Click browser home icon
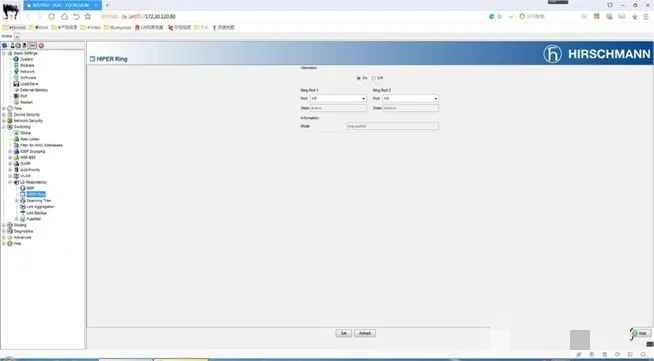The width and height of the screenshot is (654, 361). coord(64,16)
